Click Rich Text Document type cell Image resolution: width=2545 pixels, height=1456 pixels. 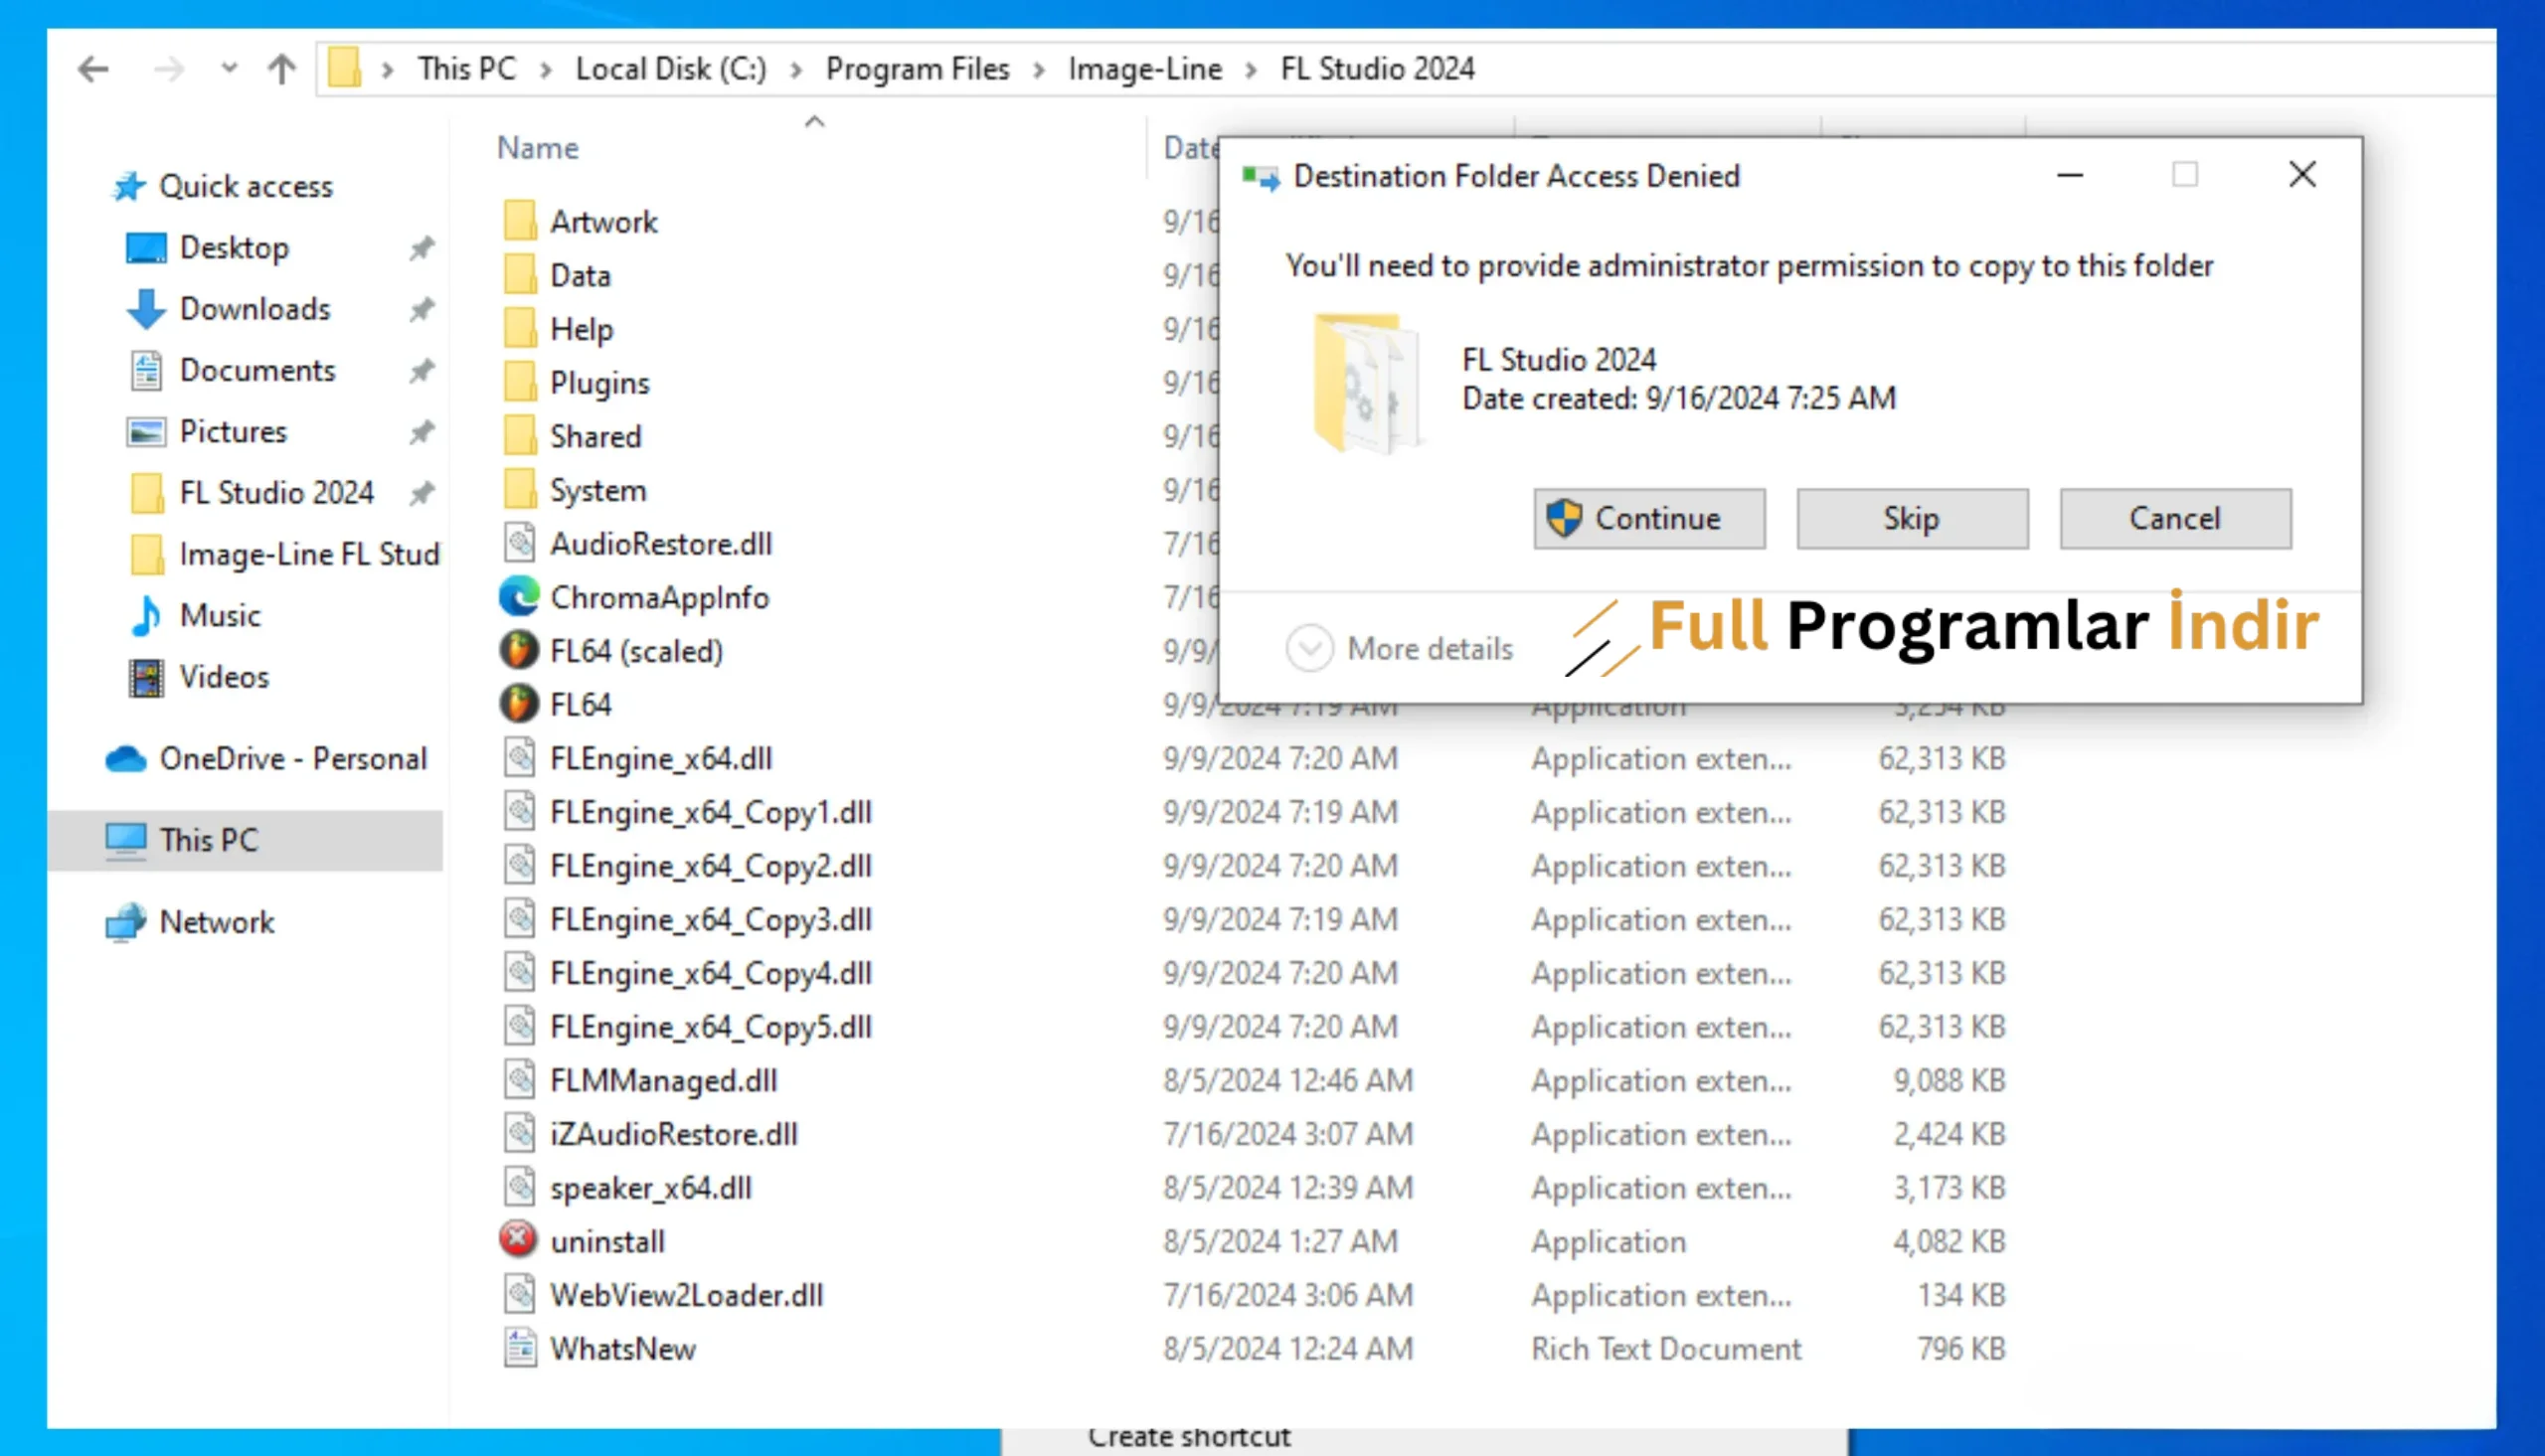click(1666, 1349)
